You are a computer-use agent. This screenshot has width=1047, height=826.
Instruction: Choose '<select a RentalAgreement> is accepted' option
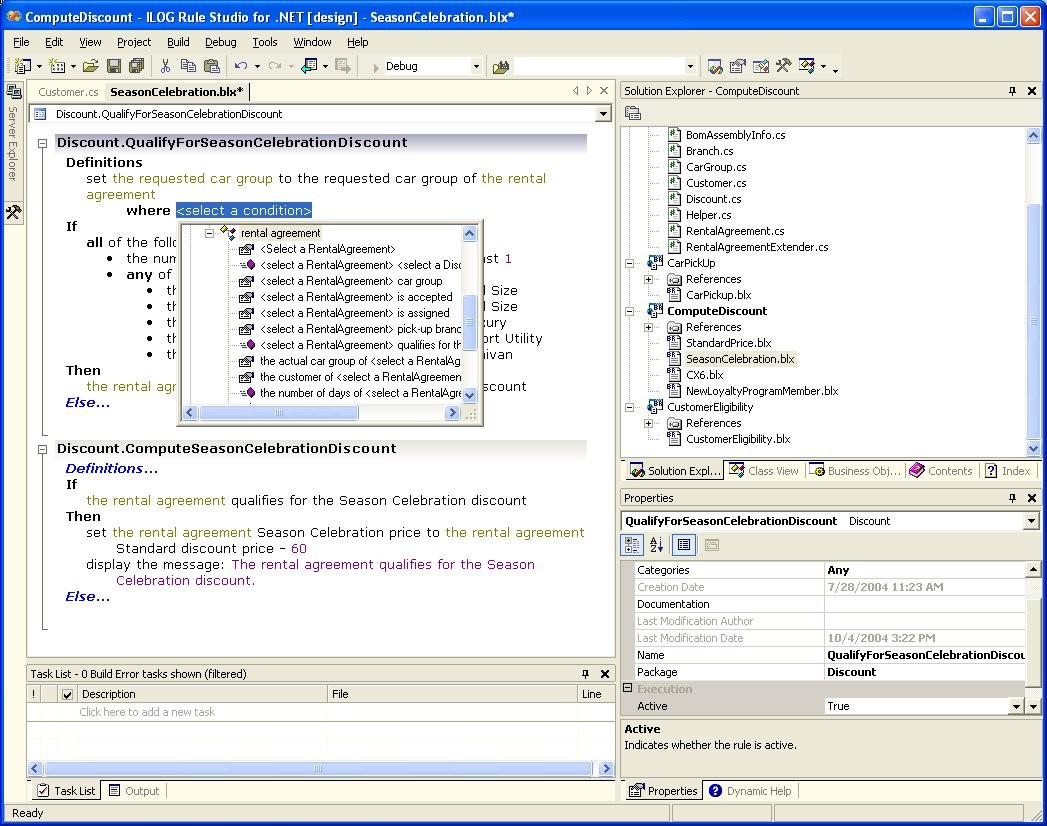click(356, 297)
